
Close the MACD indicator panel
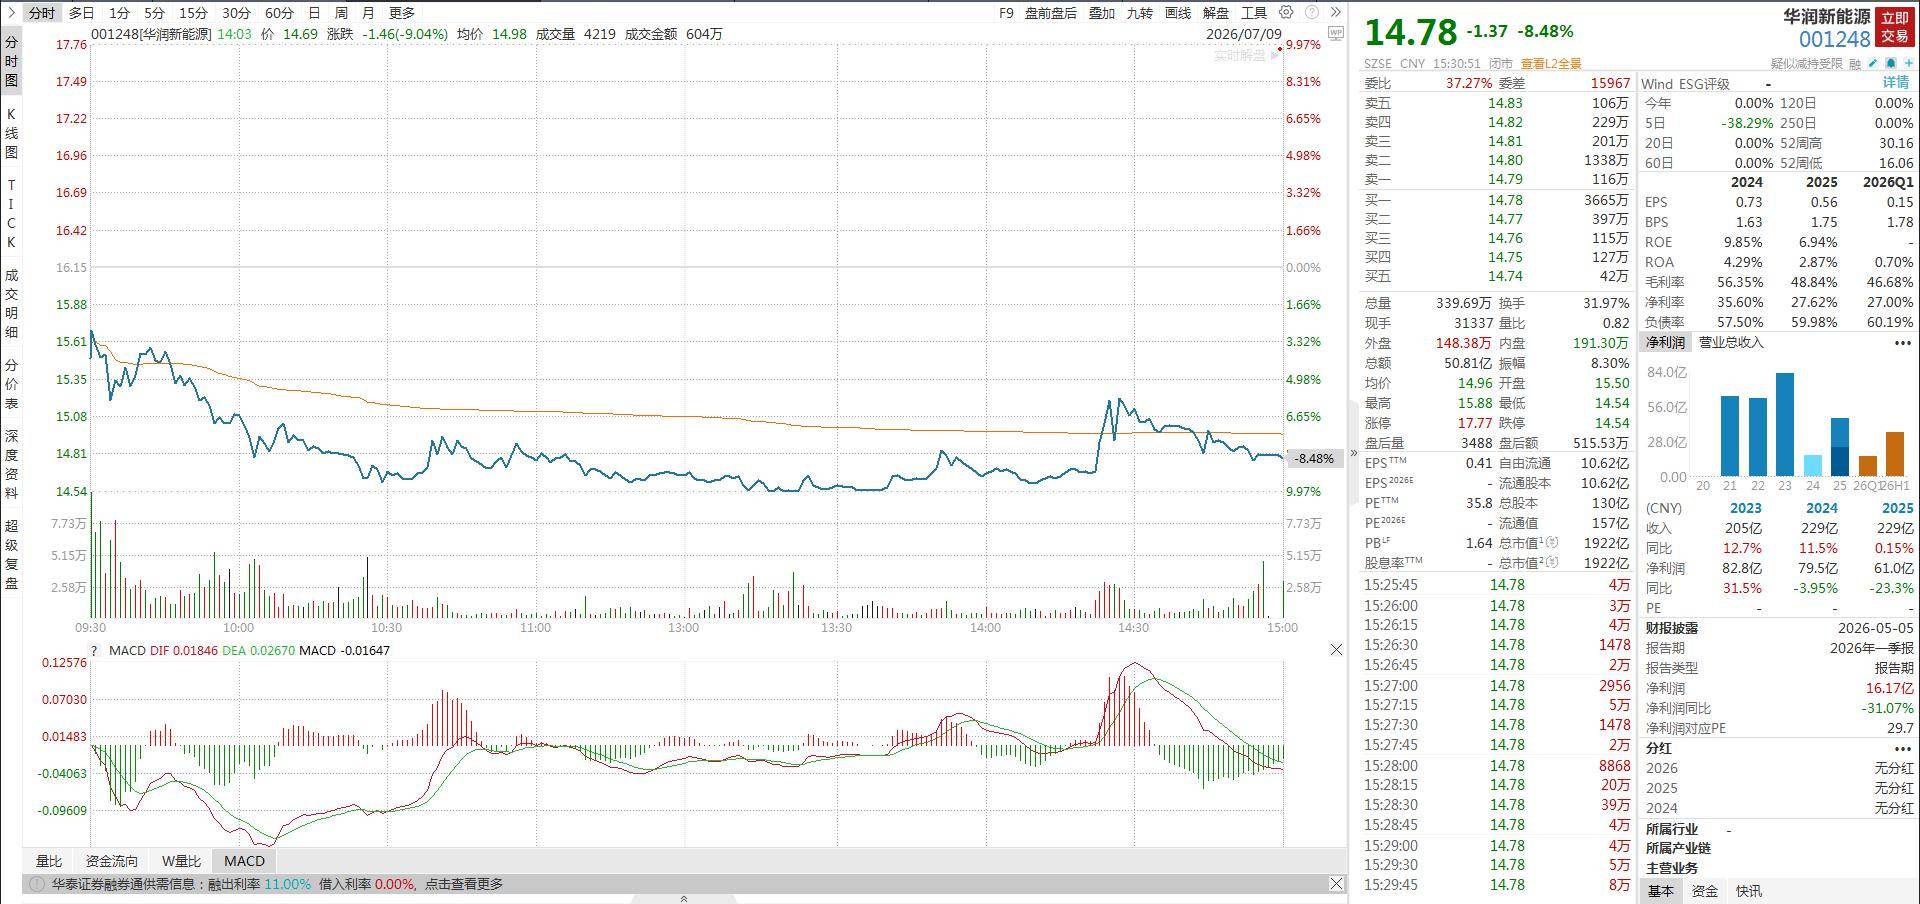tap(1336, 650)
